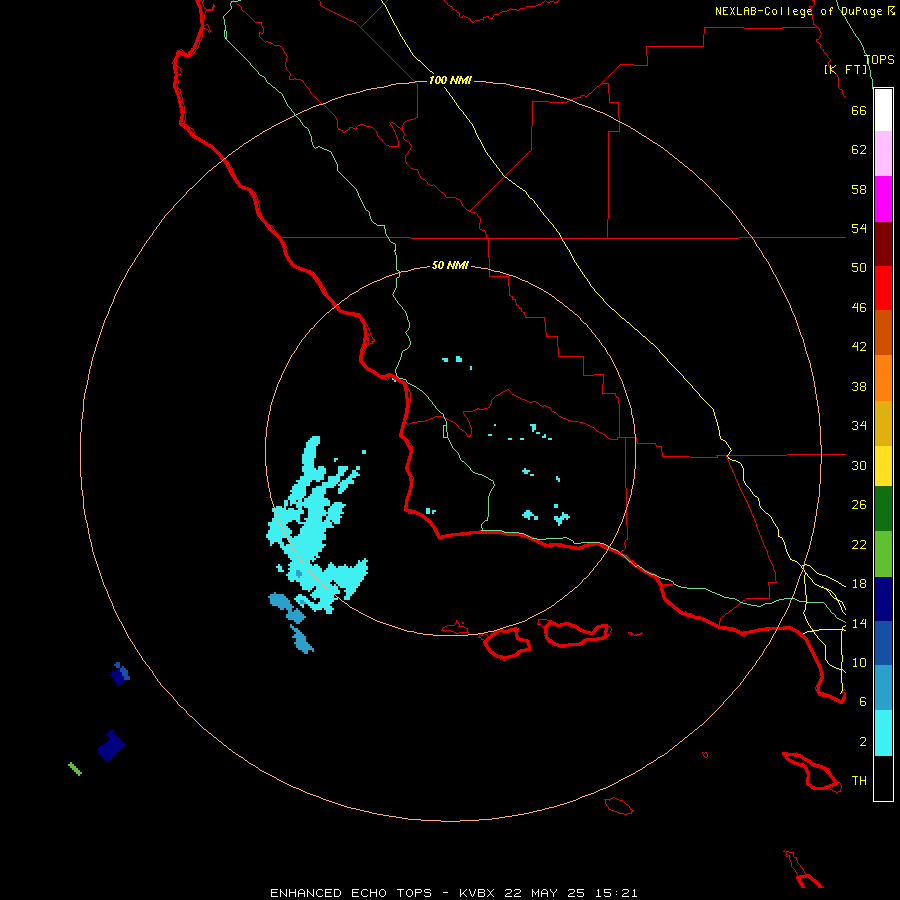The height and width of the screenshot is (900, 900).
Task: Click the legend value "10"
Action: [x=859, y=662]
